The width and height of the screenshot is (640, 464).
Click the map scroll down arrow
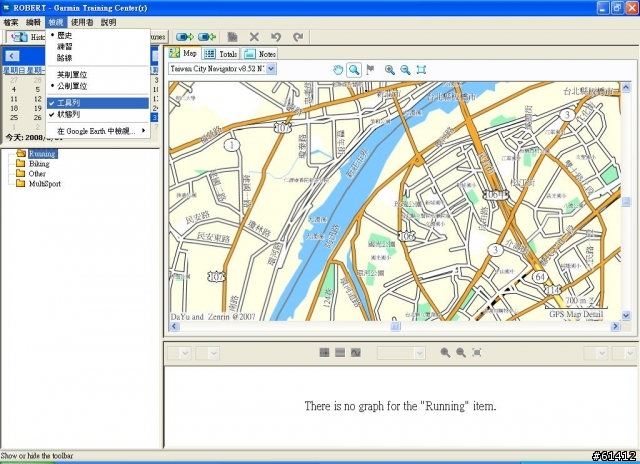626,315
